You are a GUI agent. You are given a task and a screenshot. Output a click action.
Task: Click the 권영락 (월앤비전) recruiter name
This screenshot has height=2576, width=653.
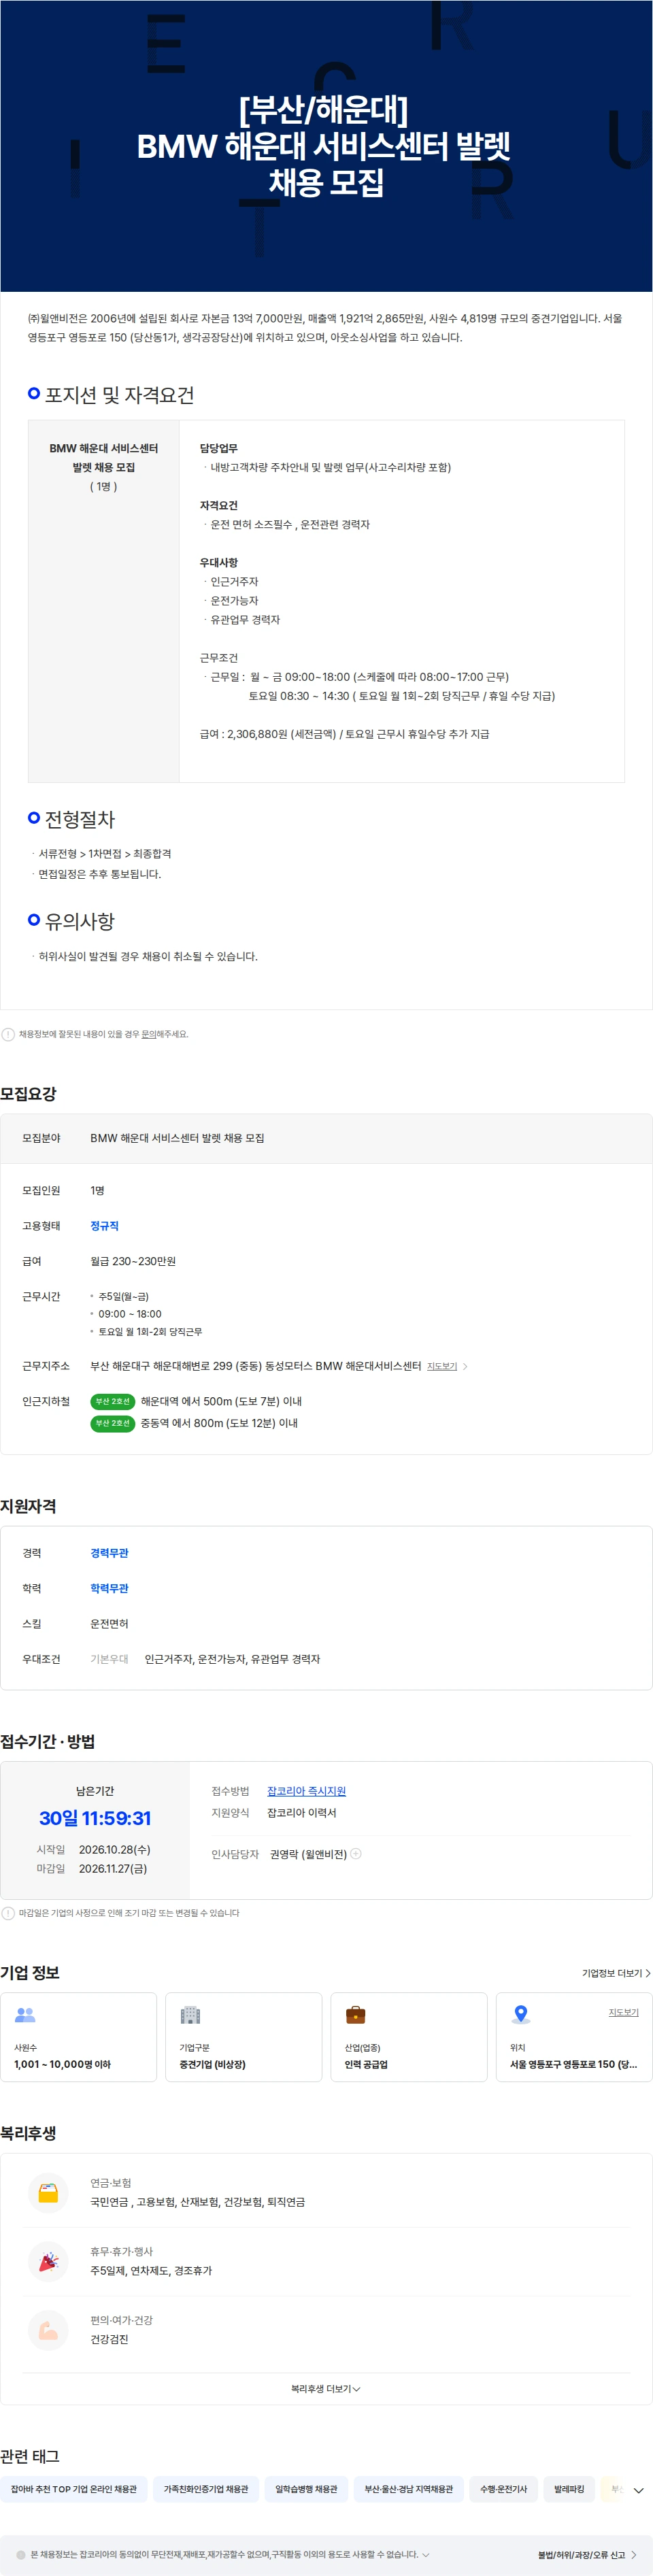tap(308, 1853)
